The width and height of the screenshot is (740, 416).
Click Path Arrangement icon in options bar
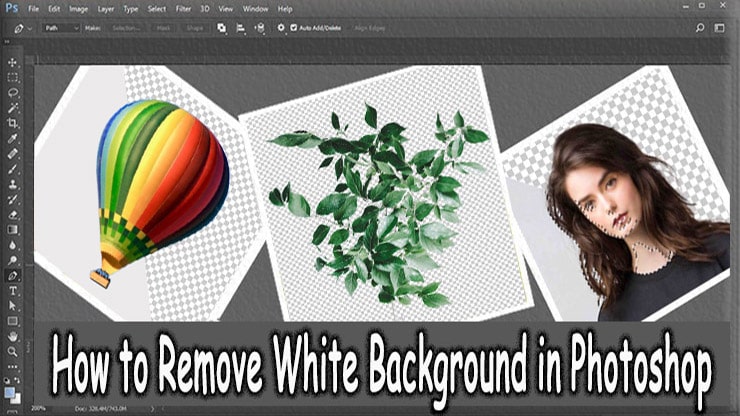pyautogui.click(x=260, y=28)
